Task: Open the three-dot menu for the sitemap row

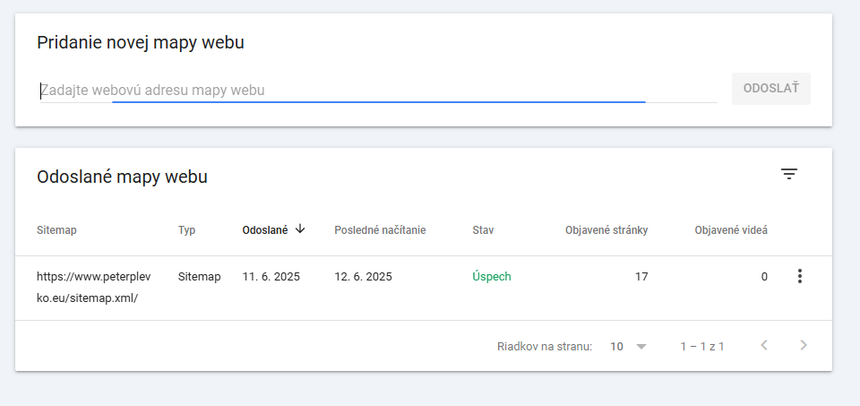Action: point(799,277)
